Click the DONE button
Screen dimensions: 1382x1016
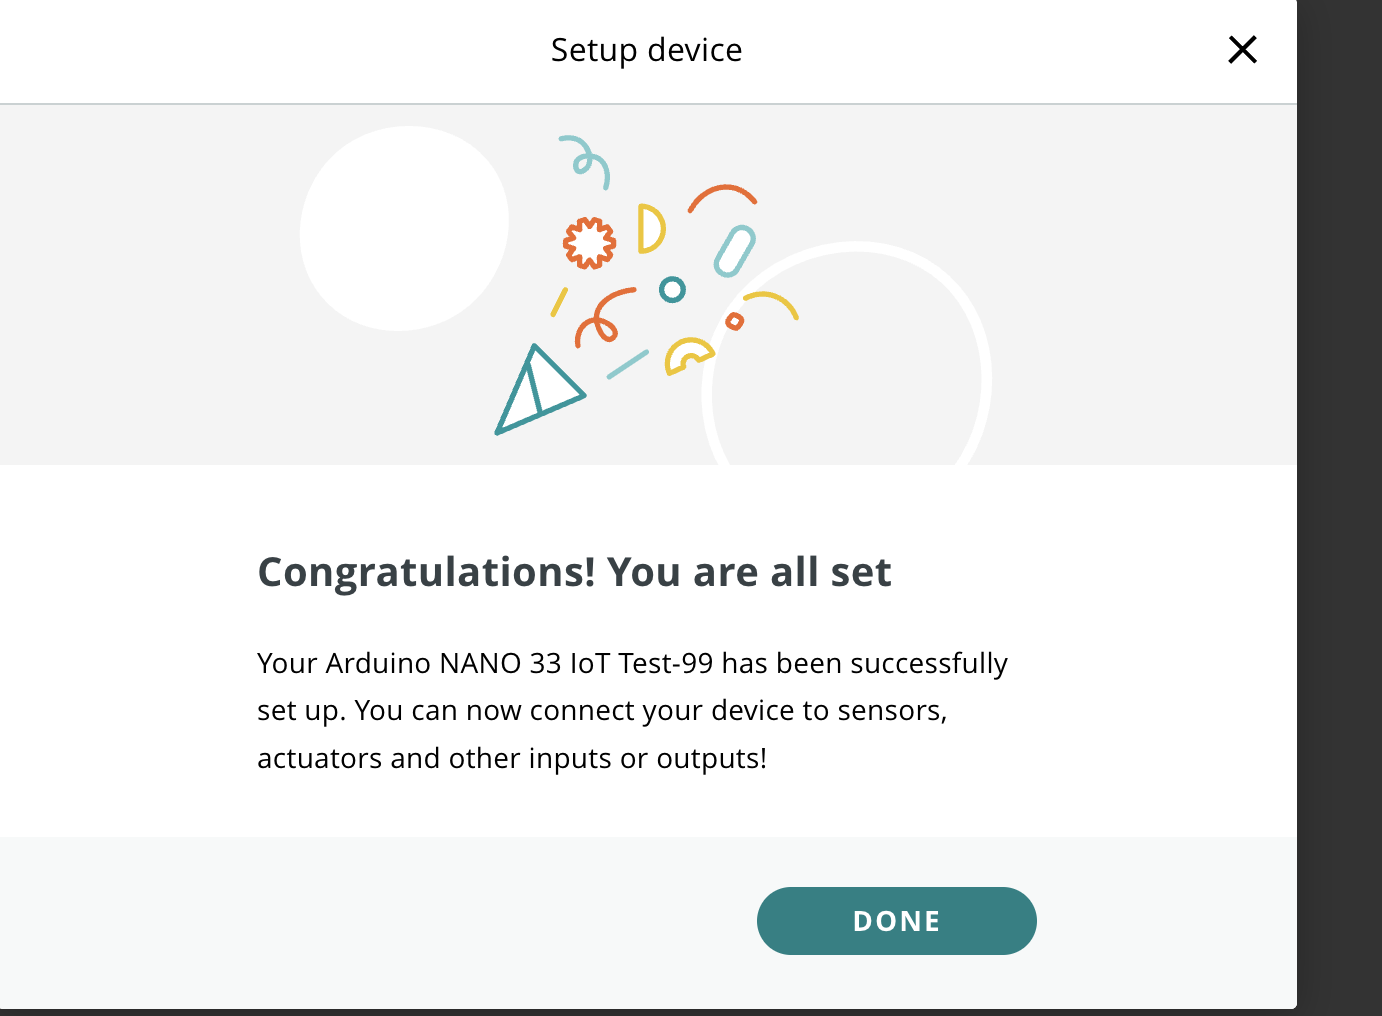[x=896, y=920]
